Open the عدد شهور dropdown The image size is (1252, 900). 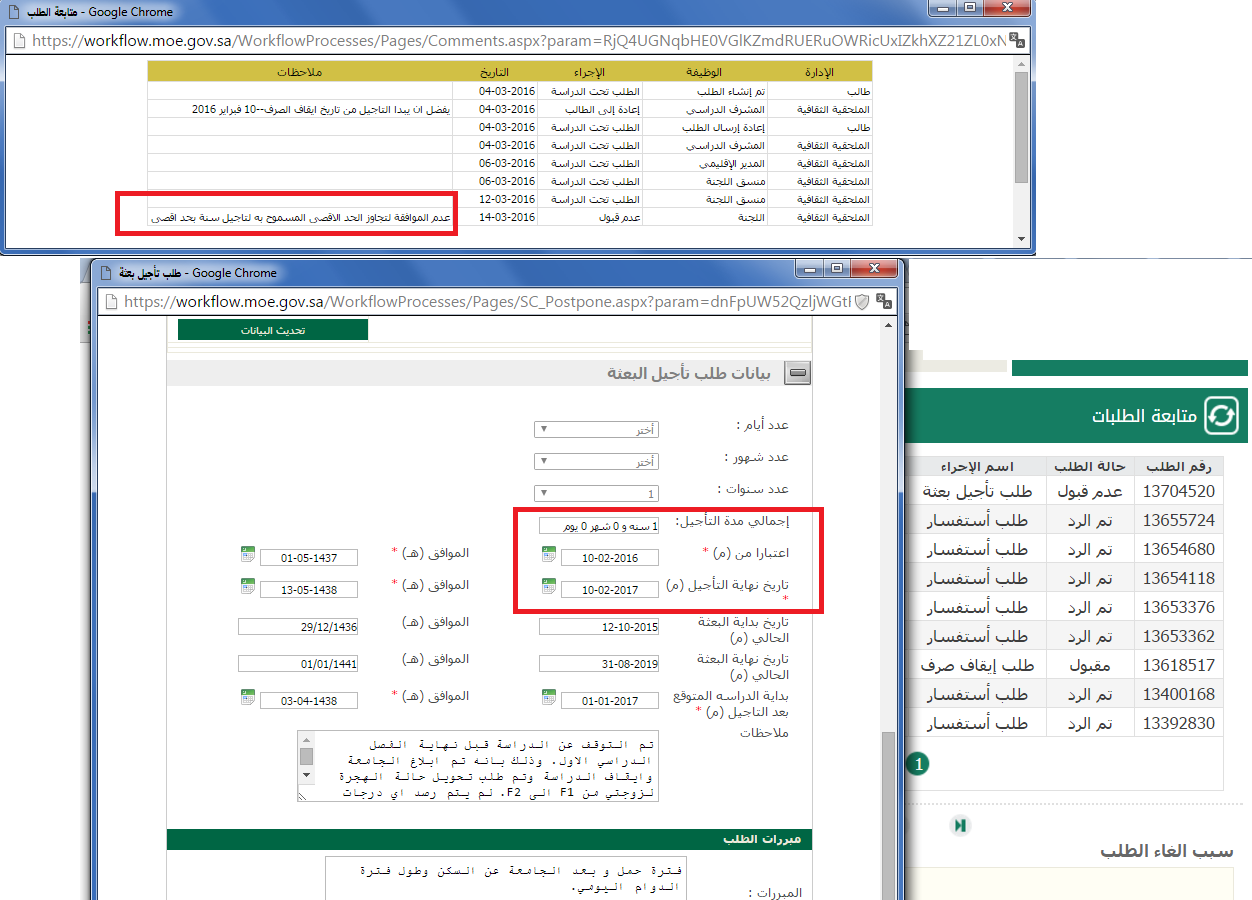pos(597,462)
